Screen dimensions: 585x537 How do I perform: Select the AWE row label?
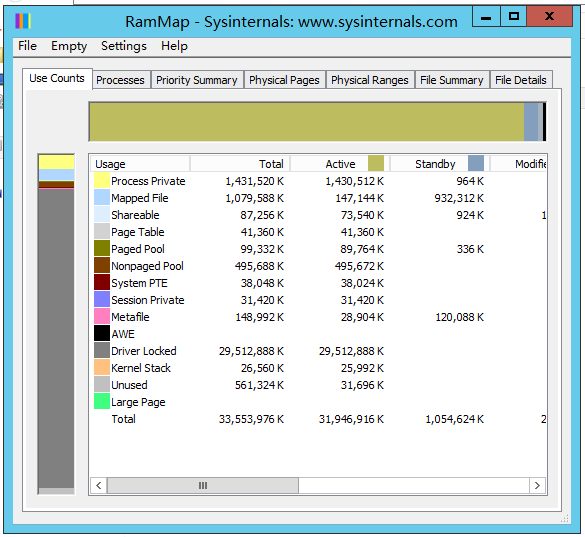(x=123, y=334)
